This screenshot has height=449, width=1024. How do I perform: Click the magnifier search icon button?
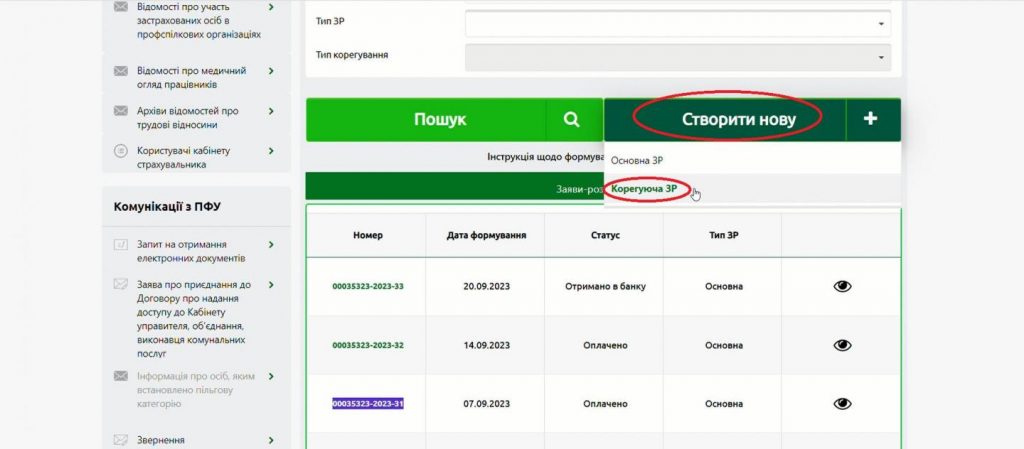[x=571, y=119]
